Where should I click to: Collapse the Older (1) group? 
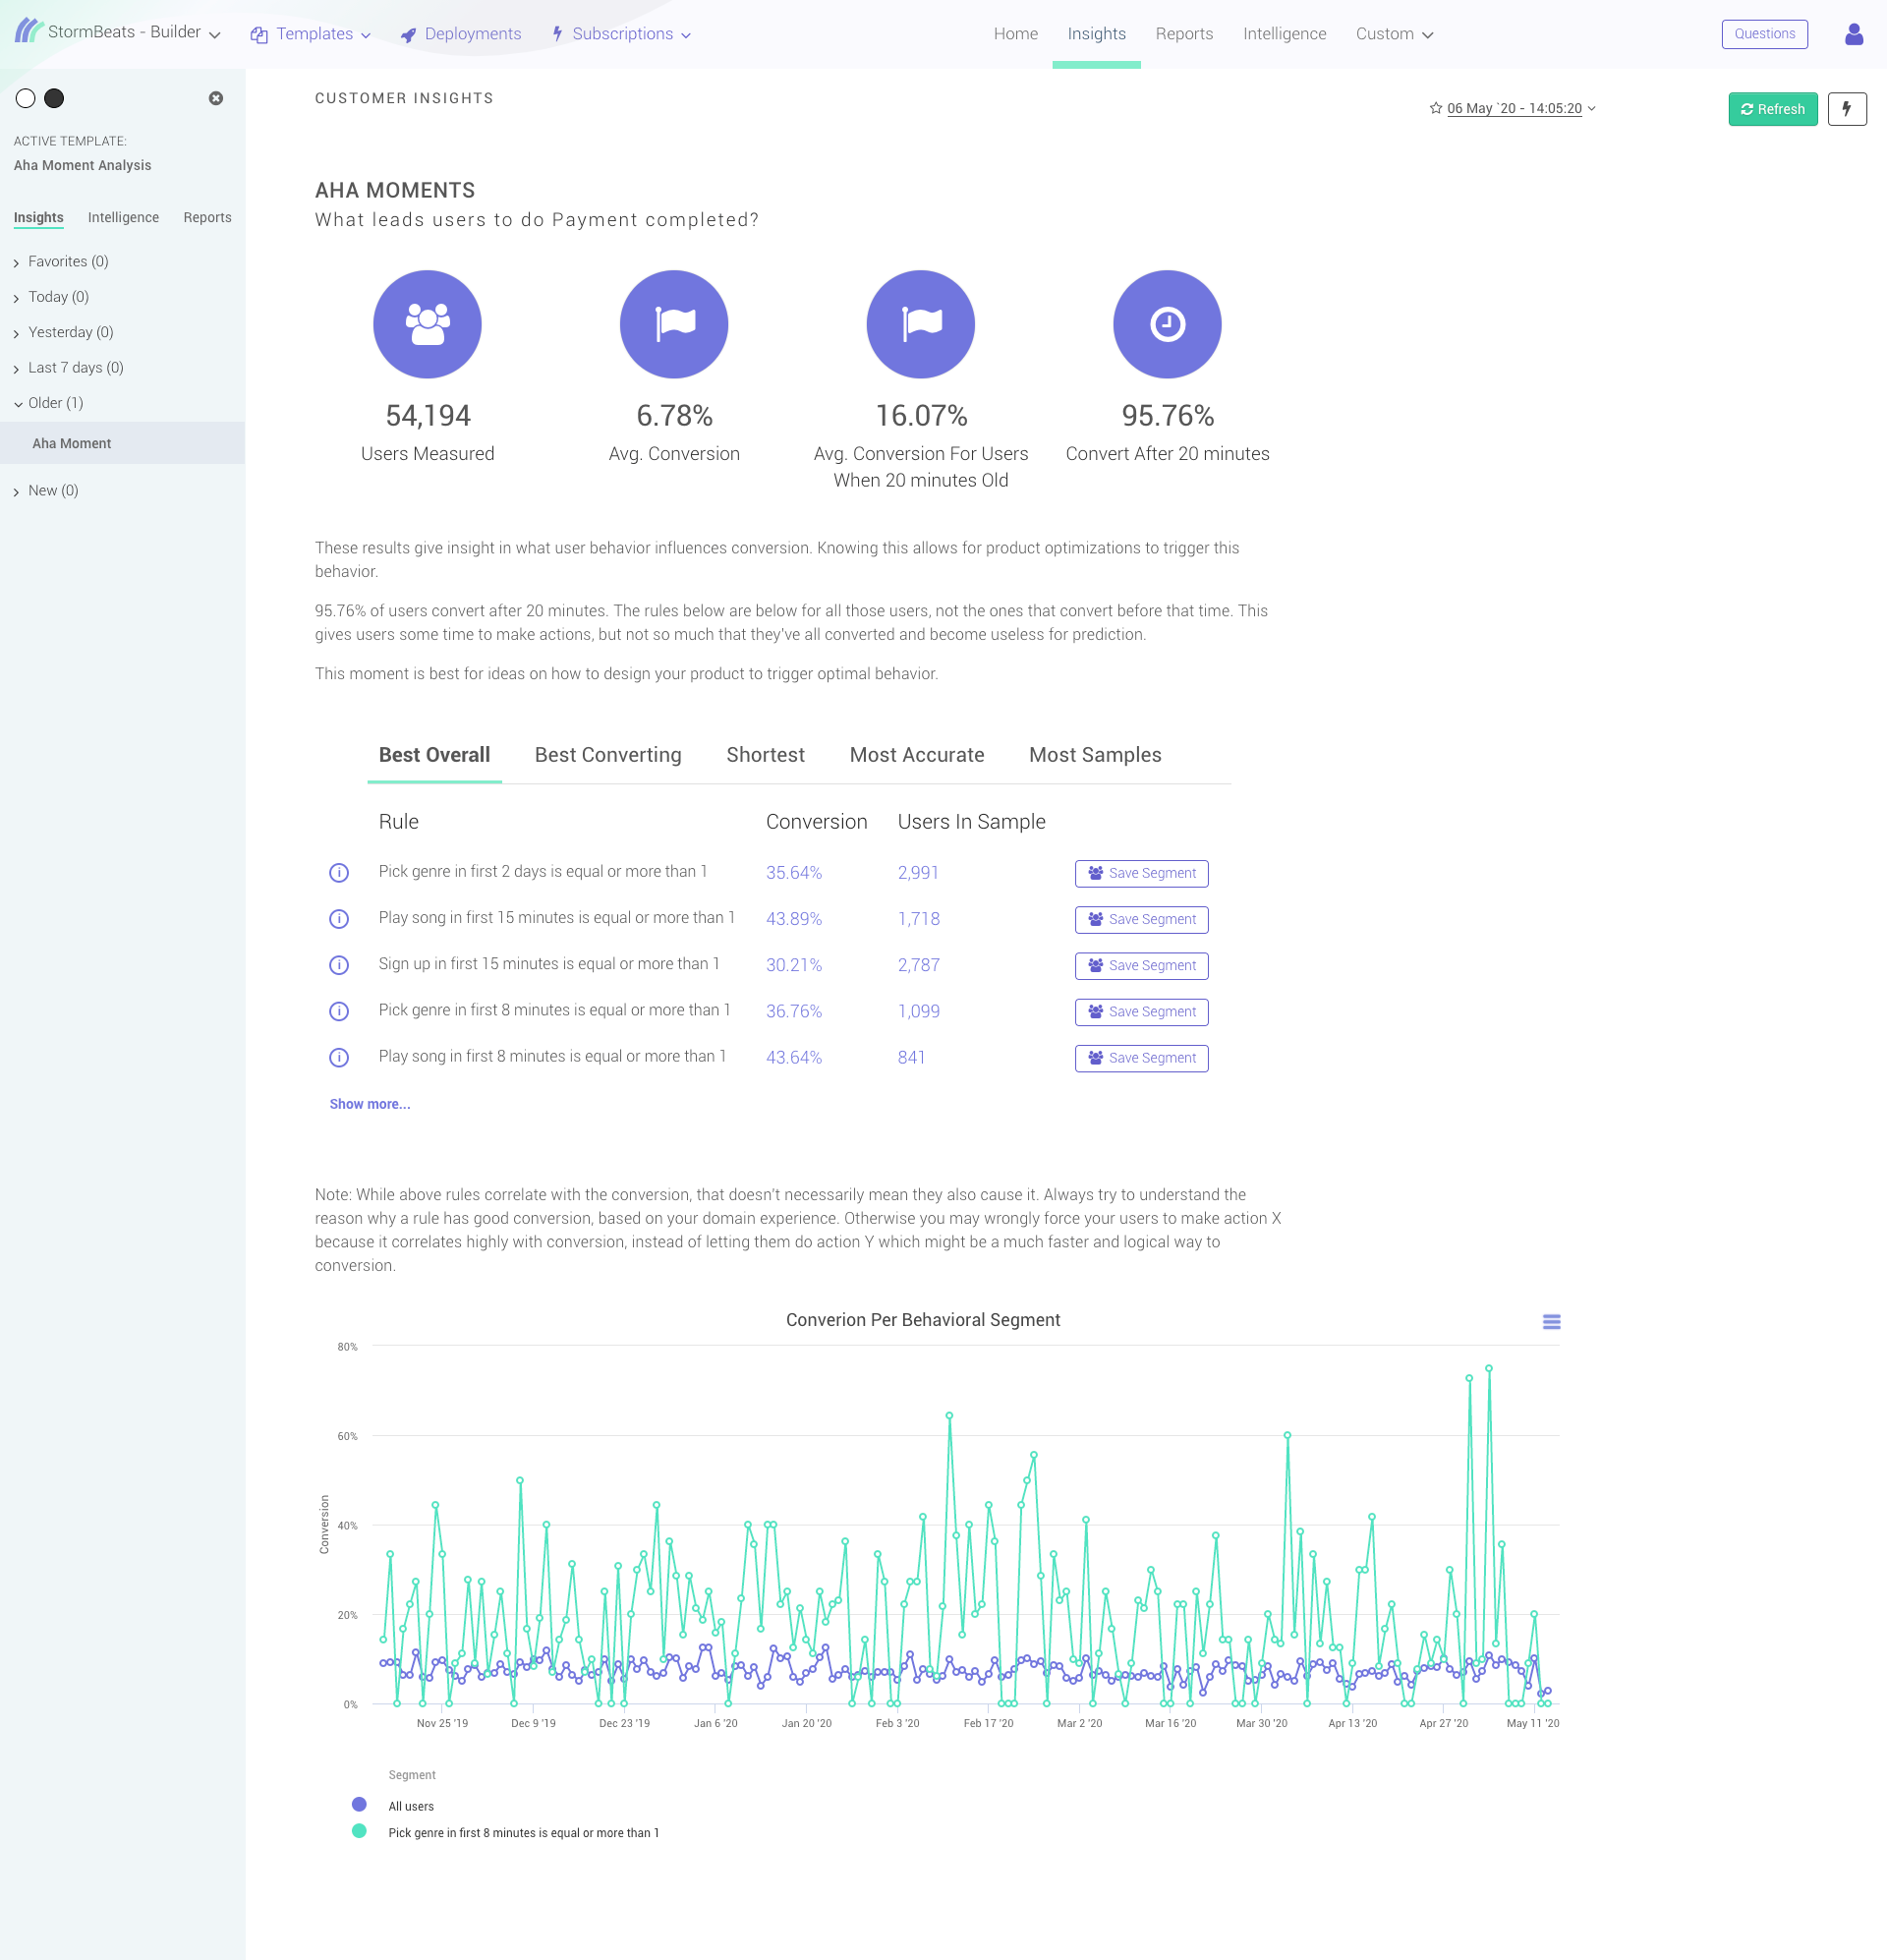[x=55, y=403]
